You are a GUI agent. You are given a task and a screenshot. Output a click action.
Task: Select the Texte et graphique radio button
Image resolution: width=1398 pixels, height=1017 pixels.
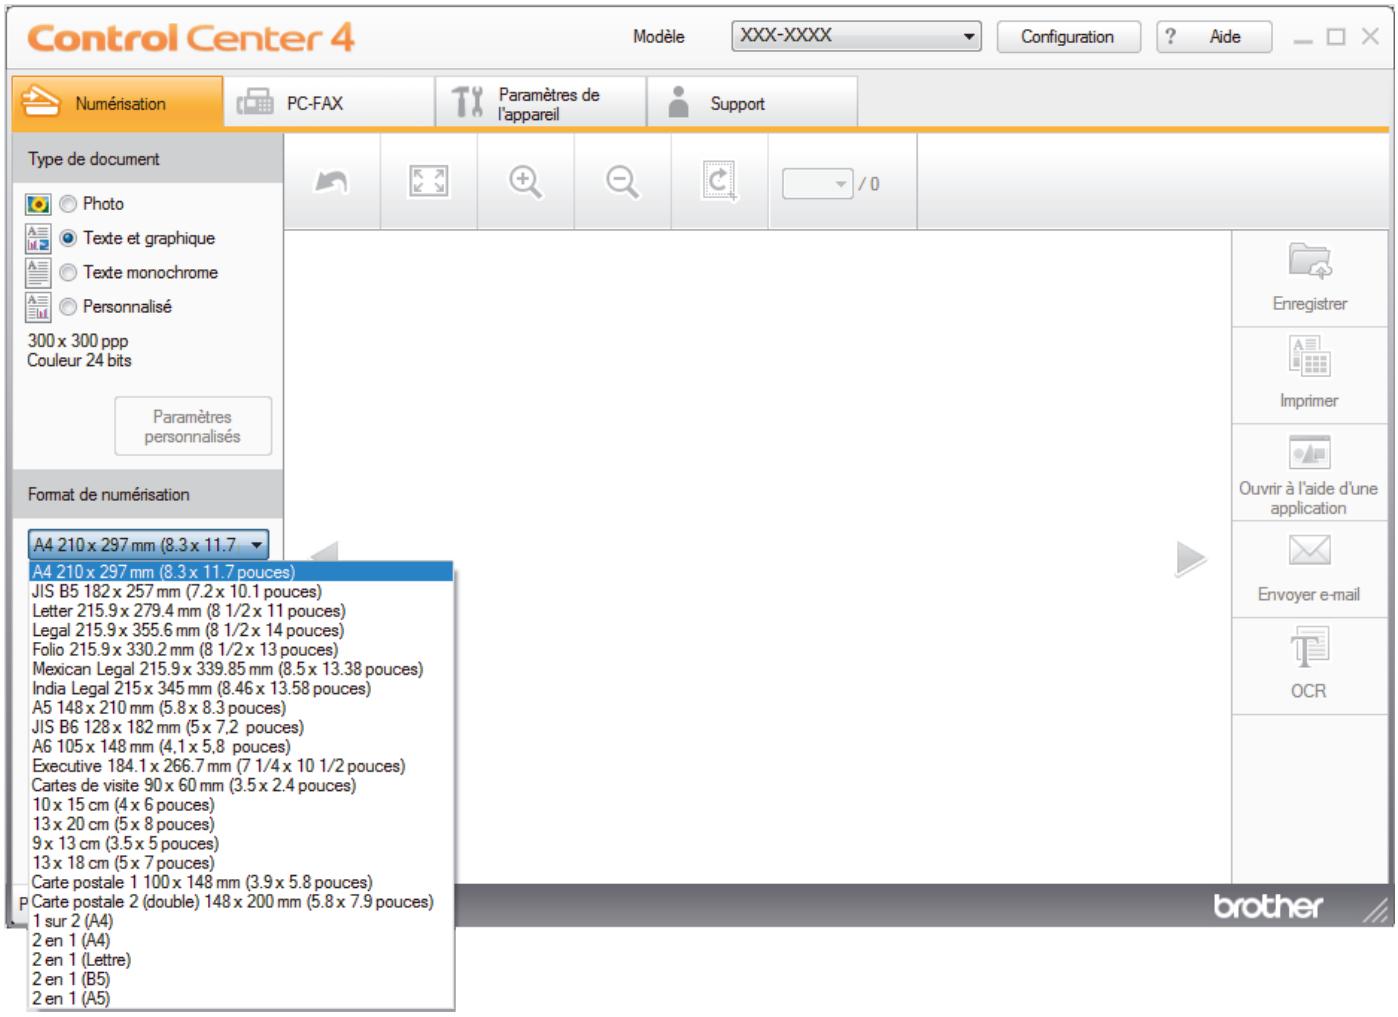coord(68,238)
